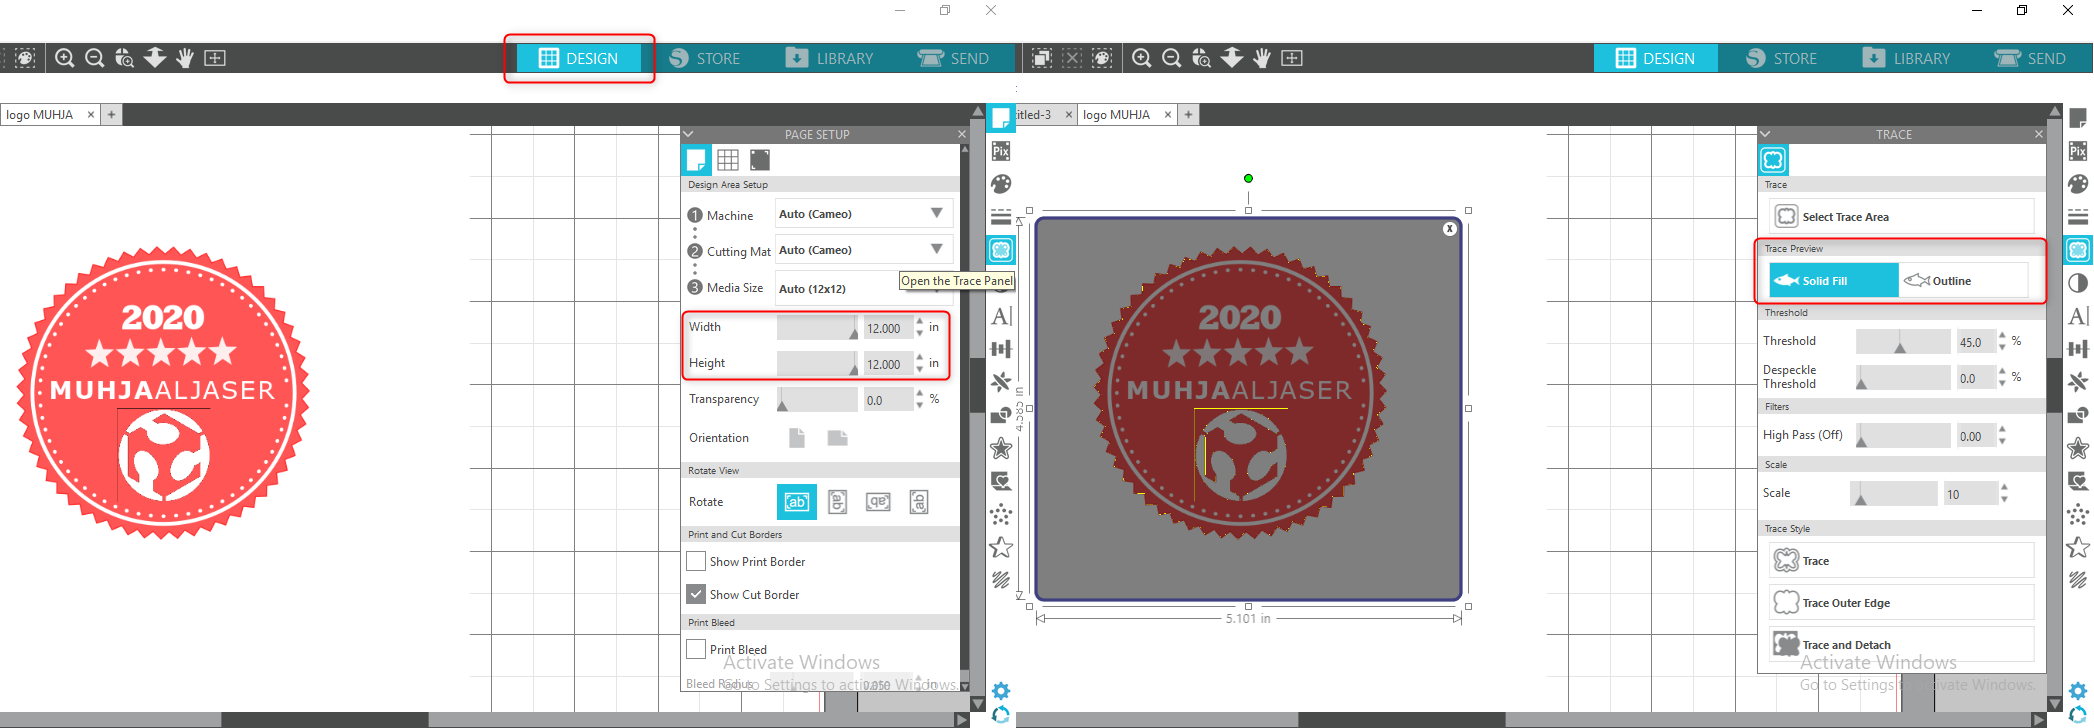Click the Select Trace Area button
This screenshot has height=728, width=2094.
tap(1901, 217)
